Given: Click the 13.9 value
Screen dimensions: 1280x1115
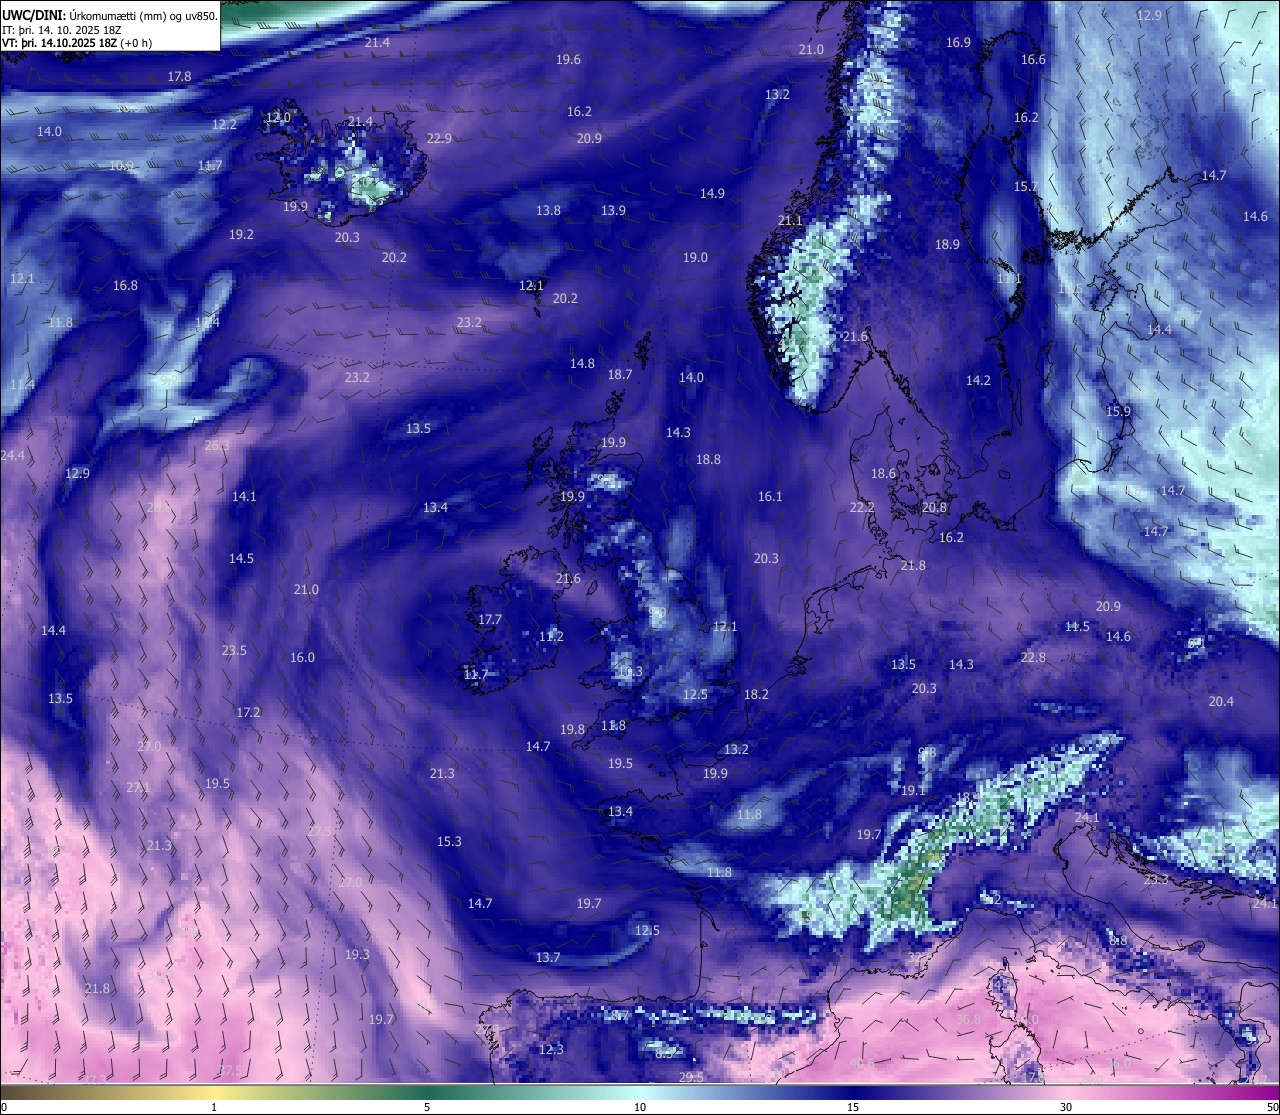Looking at the screenshot, I should tap(613, 211).
